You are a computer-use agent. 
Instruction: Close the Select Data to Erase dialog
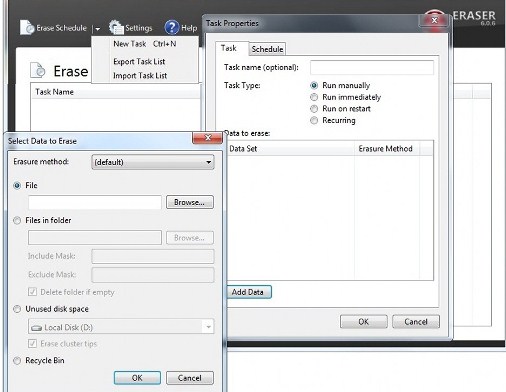(207, 138)
